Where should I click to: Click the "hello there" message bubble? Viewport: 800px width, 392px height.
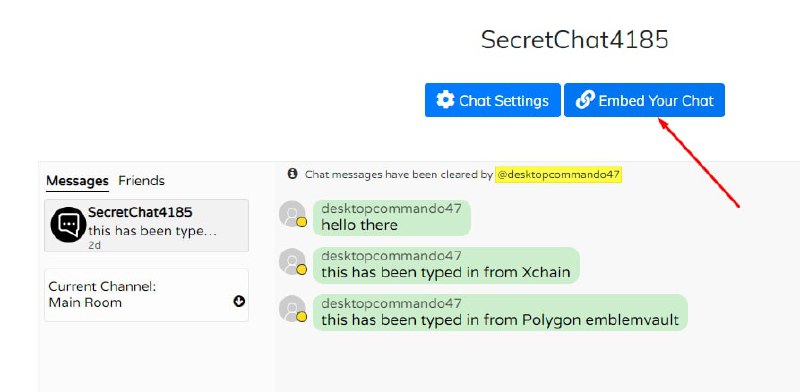coord(391,217)
